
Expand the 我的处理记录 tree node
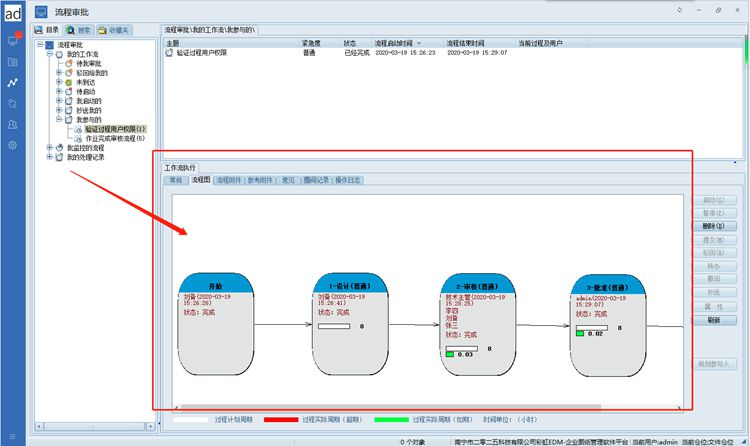click(50, 157)
